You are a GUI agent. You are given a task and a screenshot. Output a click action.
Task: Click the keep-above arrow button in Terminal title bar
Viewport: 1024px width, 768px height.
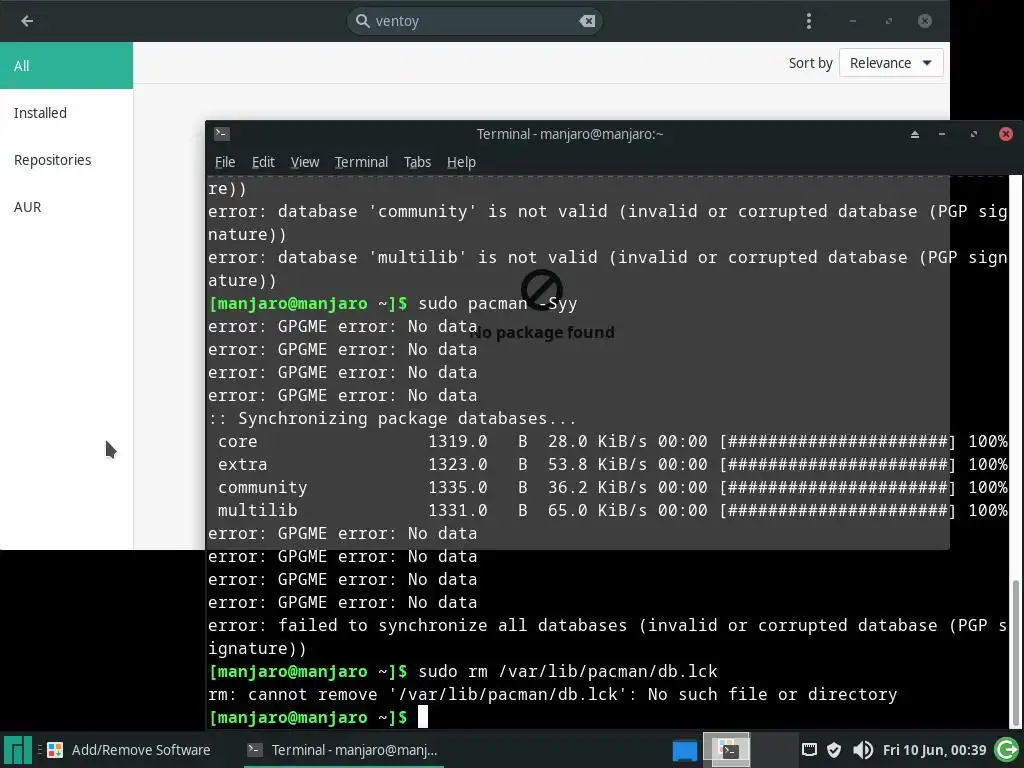click(915, 134)
